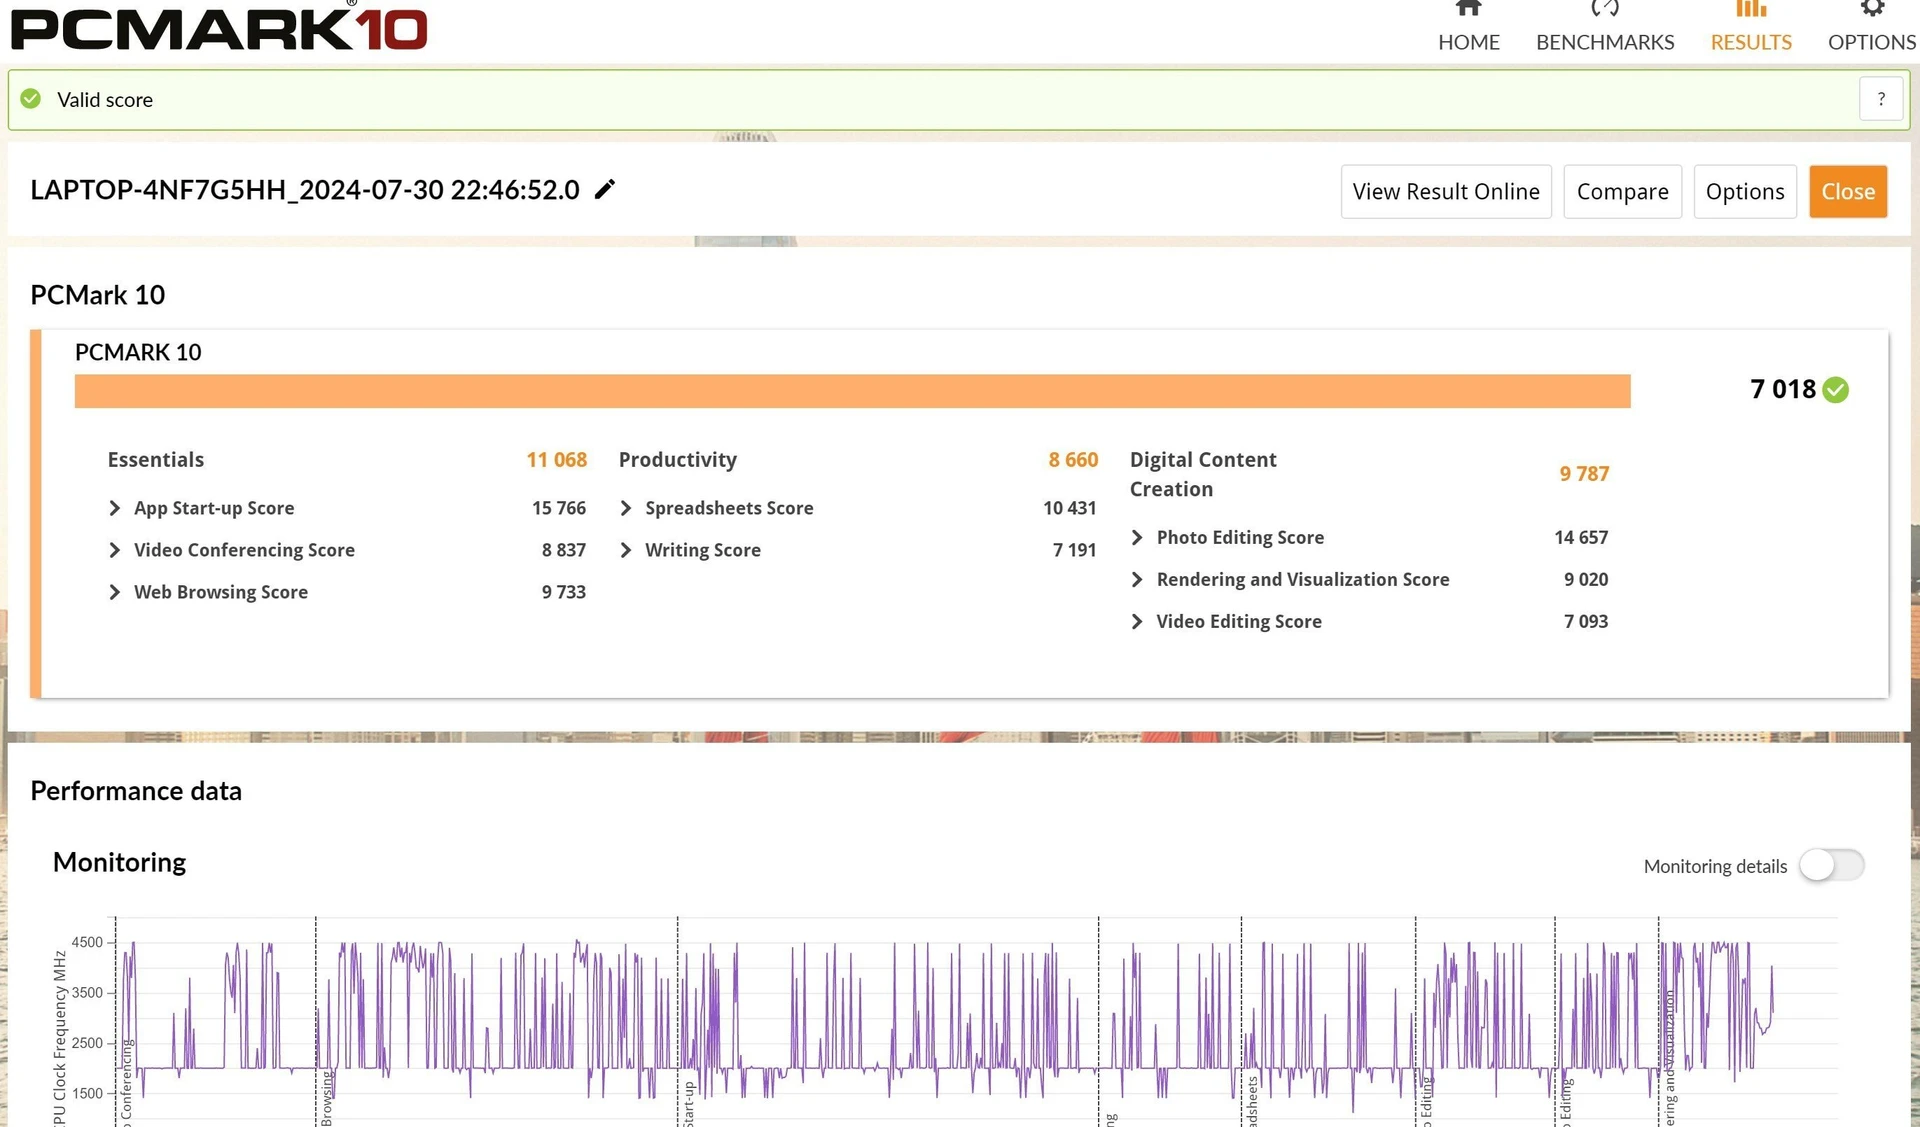1920x1127 pixels.
Task: Click Spreadsheets value '10 431'
Action: pyautogui.click(x=1070, y=508)
